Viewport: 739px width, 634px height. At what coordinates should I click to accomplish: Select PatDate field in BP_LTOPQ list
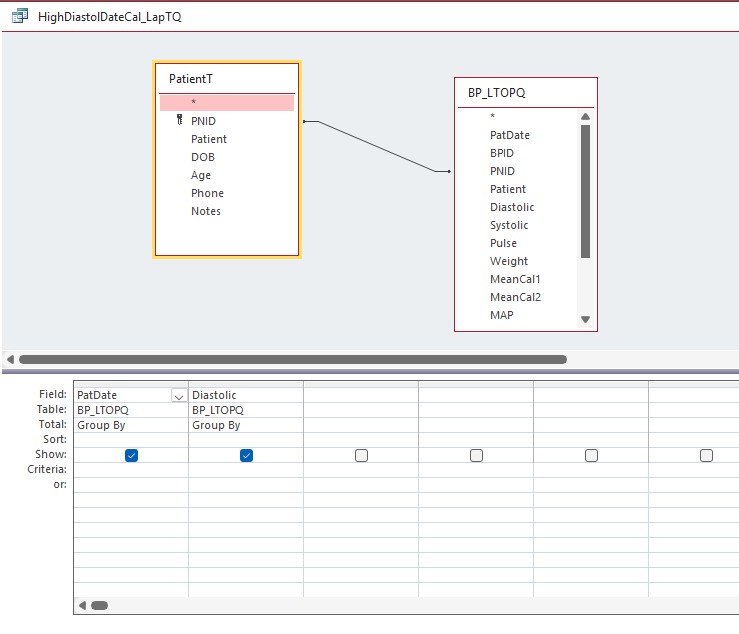pos(510,135)
